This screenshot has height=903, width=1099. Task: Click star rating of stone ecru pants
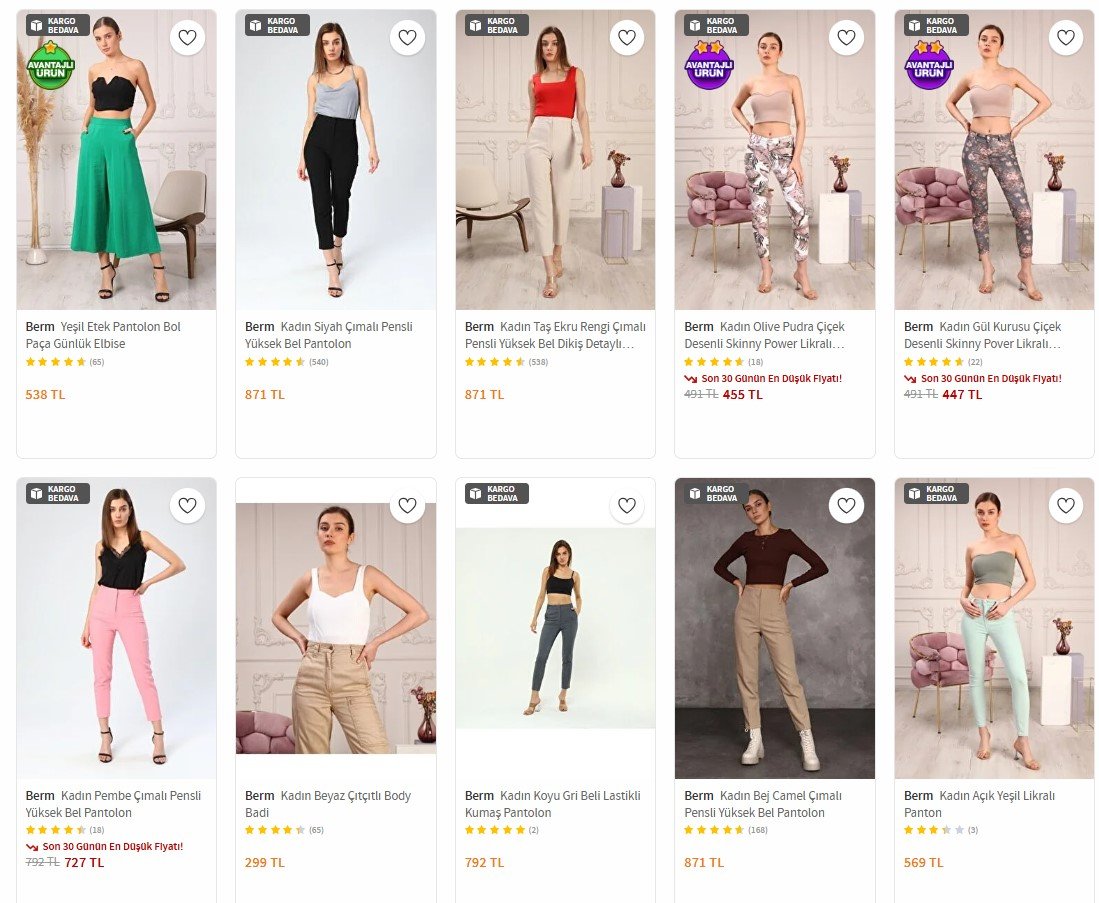pos(495,362)
